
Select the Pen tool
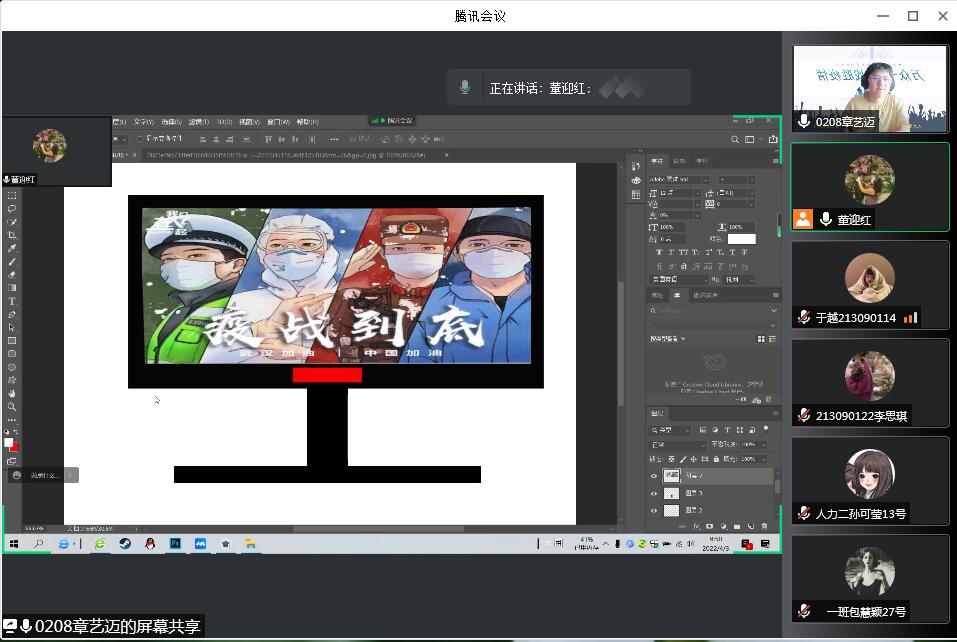(12, 314)
